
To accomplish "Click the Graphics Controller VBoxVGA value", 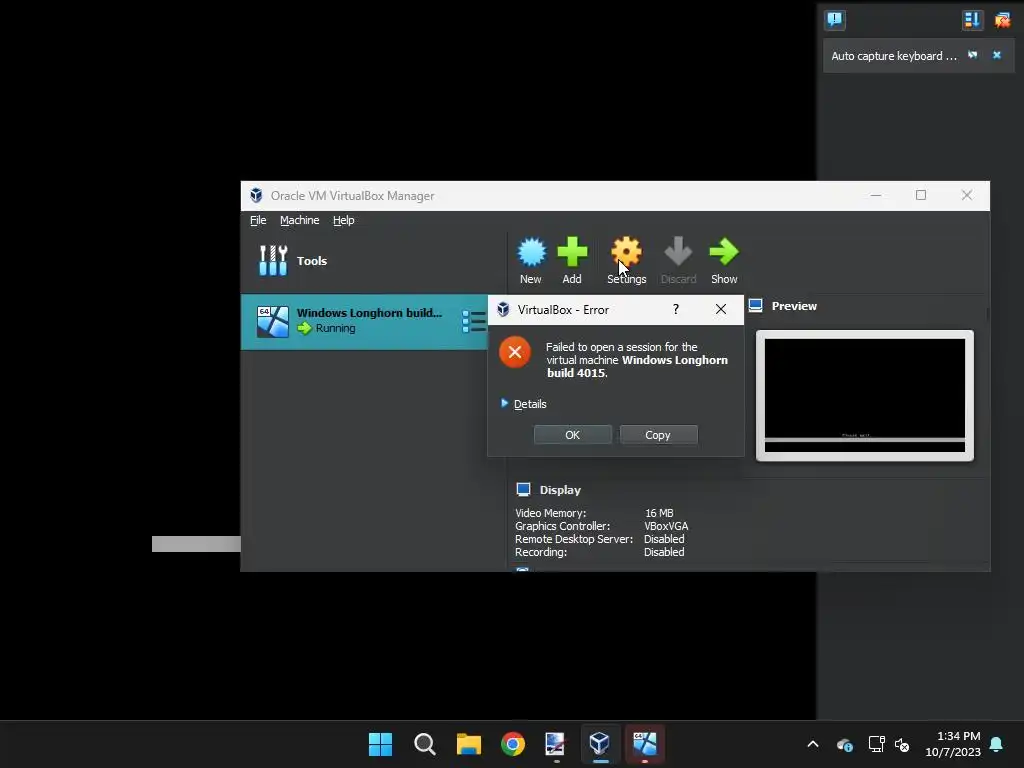I will (666, 526).
